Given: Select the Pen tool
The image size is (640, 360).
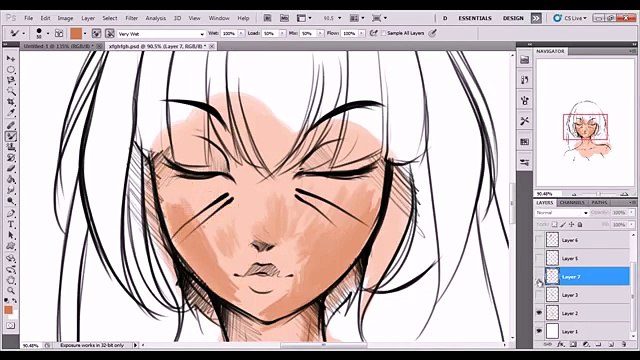Looking at the screenshot, I should tap(11, 213).
